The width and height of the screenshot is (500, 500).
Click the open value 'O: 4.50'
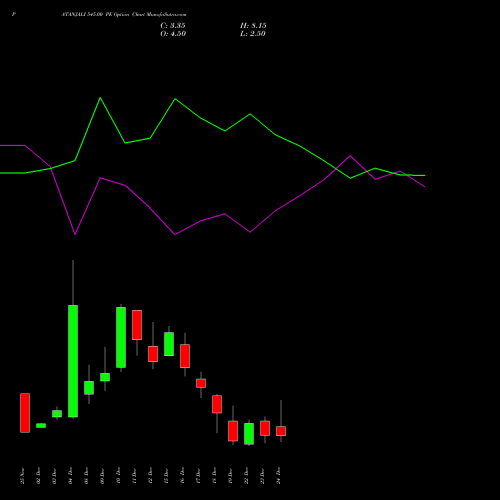tap(173, 34)
